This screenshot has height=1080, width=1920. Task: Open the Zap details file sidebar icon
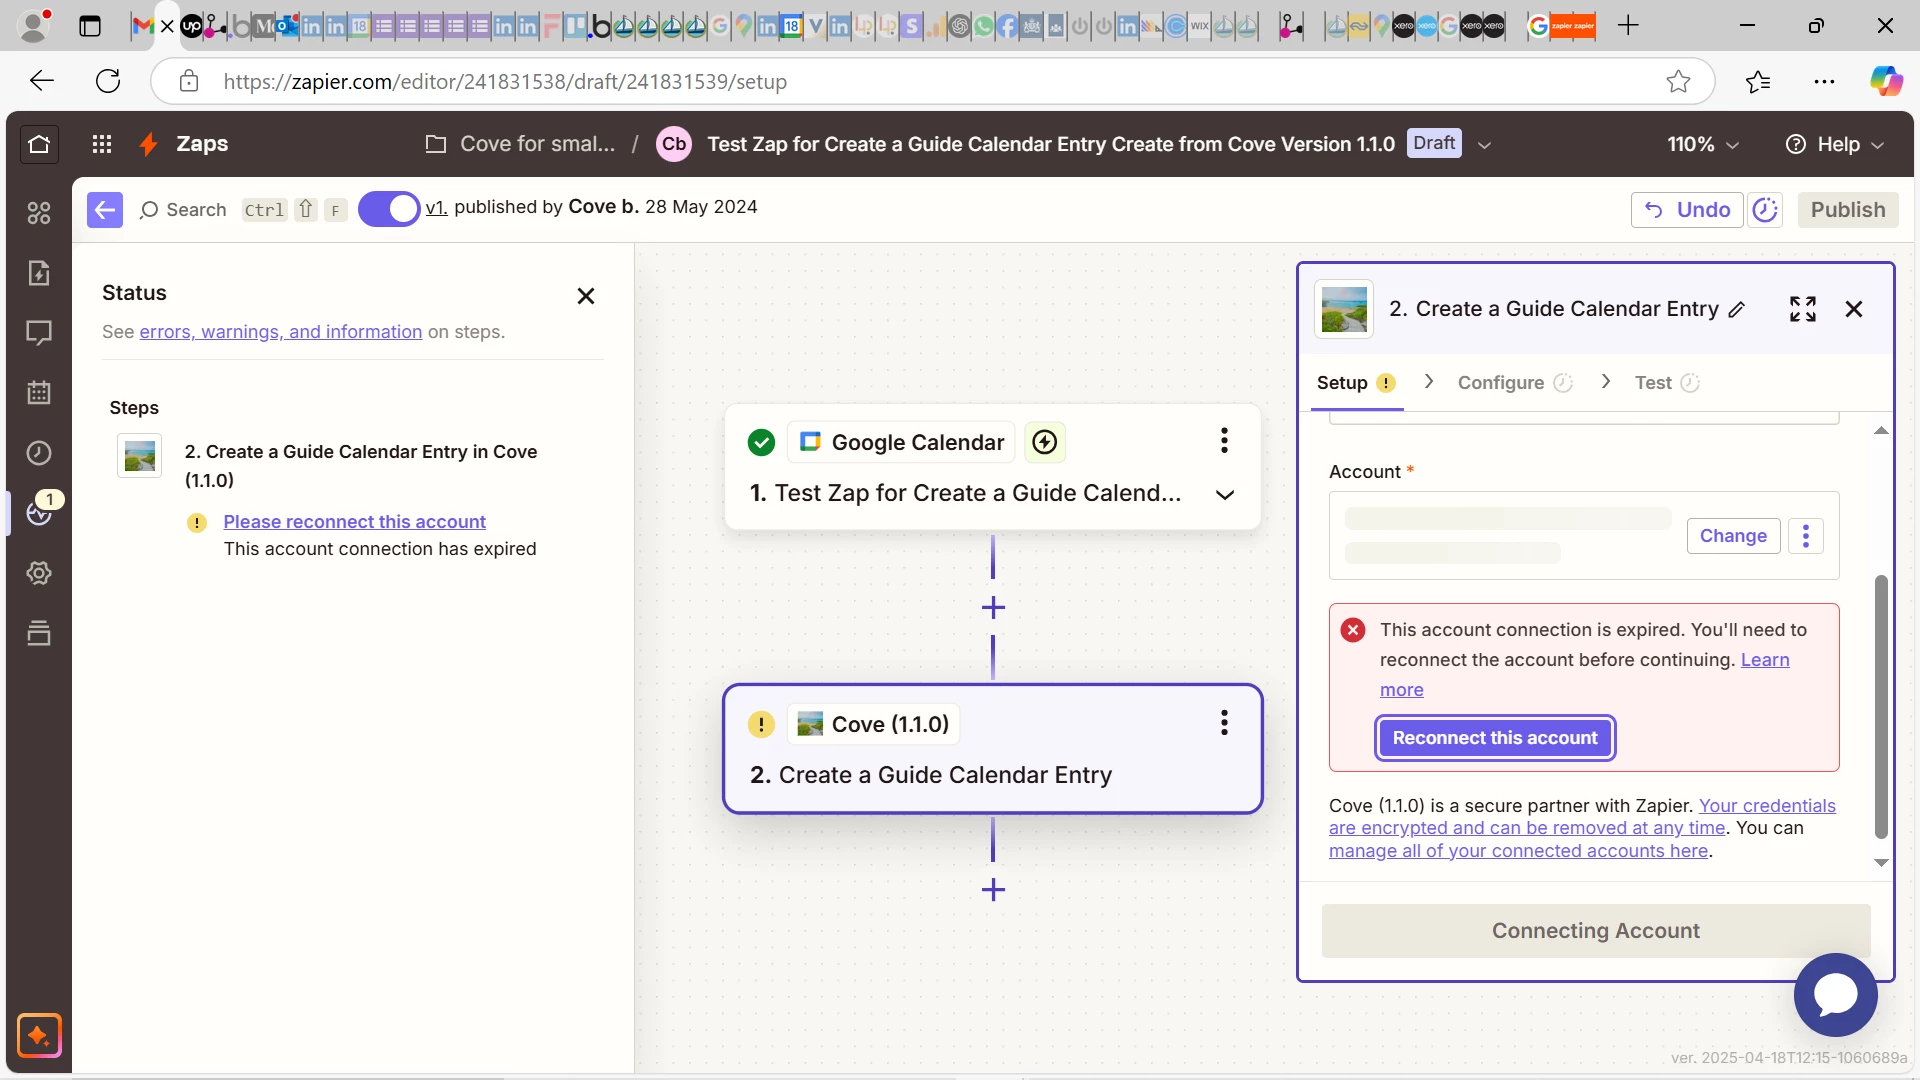tap(39, 273)
